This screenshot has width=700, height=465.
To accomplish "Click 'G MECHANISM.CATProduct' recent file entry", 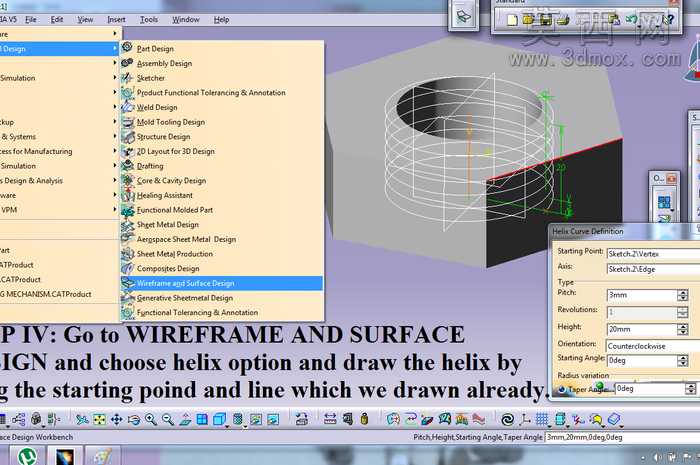I will click(x=46, y=294).
